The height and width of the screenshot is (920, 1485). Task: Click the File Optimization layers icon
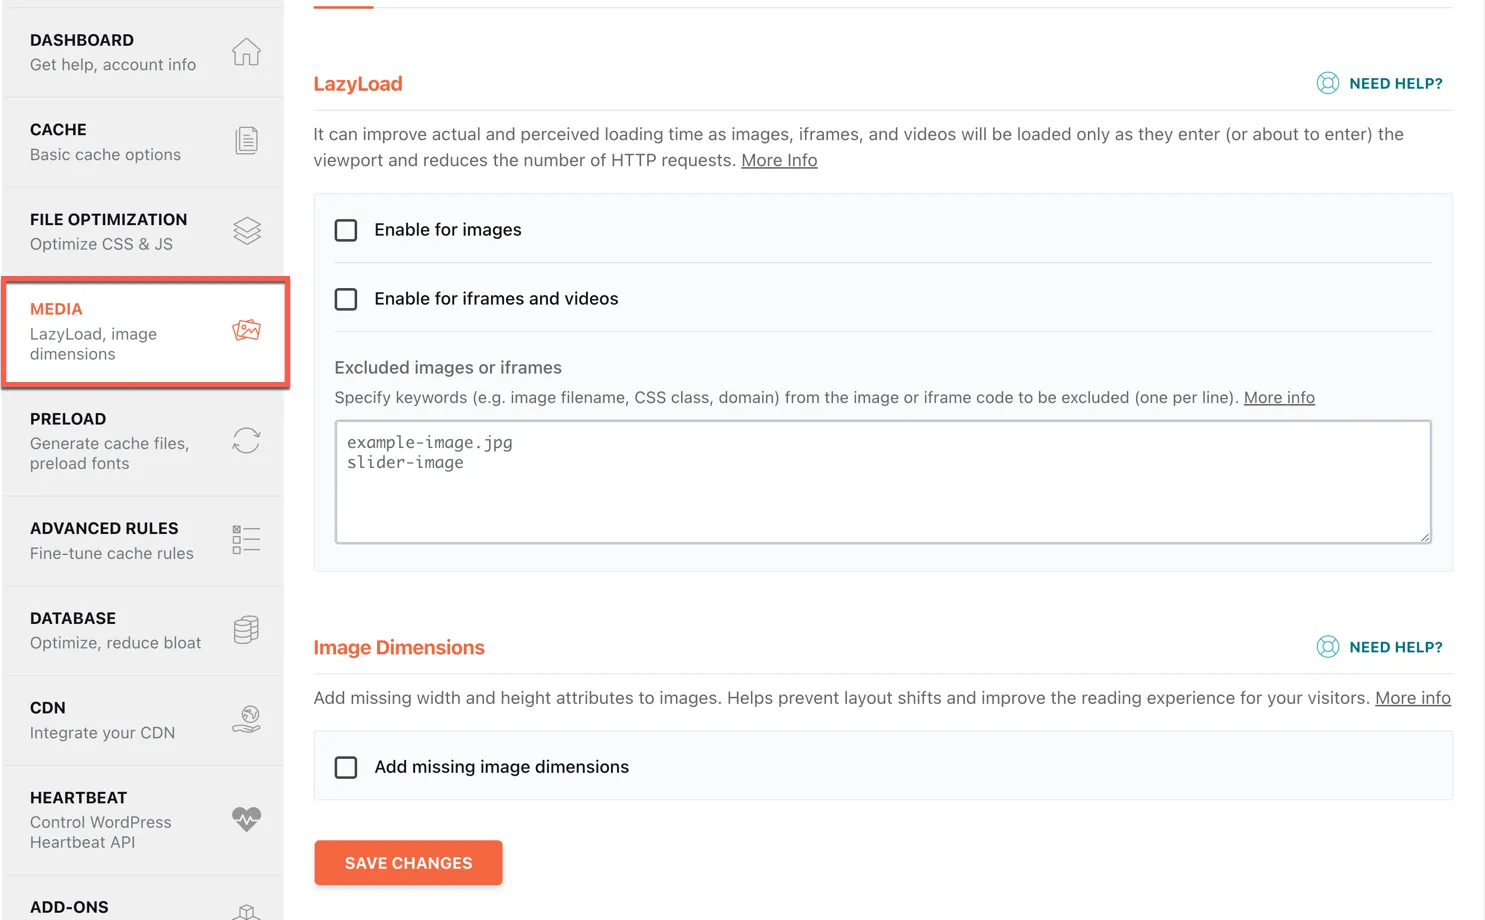point(246,230)
